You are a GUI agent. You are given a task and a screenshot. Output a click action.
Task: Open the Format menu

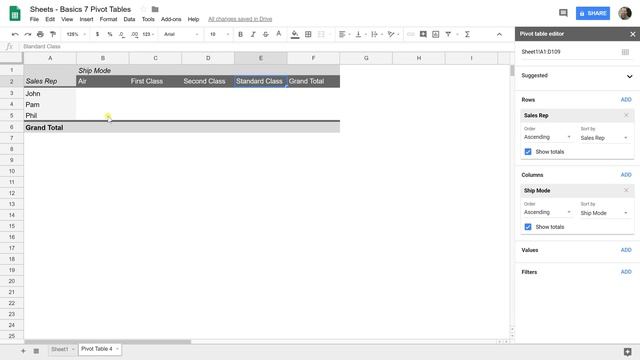[108, 19]
